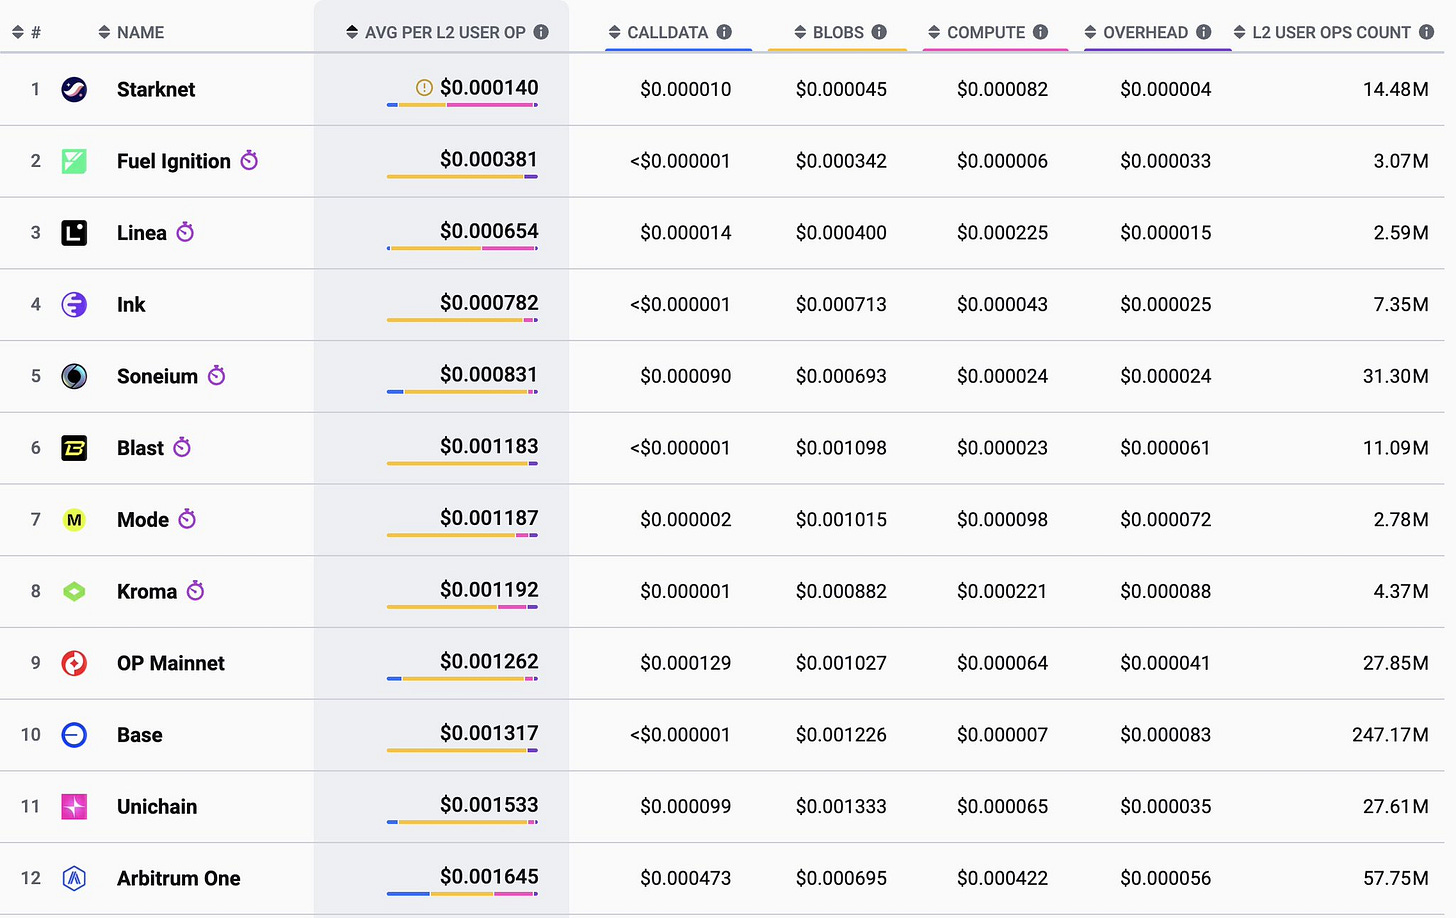This screenshot has height=918, width=1456.
Task: Click the Mode logo icon
Action: 74,520
